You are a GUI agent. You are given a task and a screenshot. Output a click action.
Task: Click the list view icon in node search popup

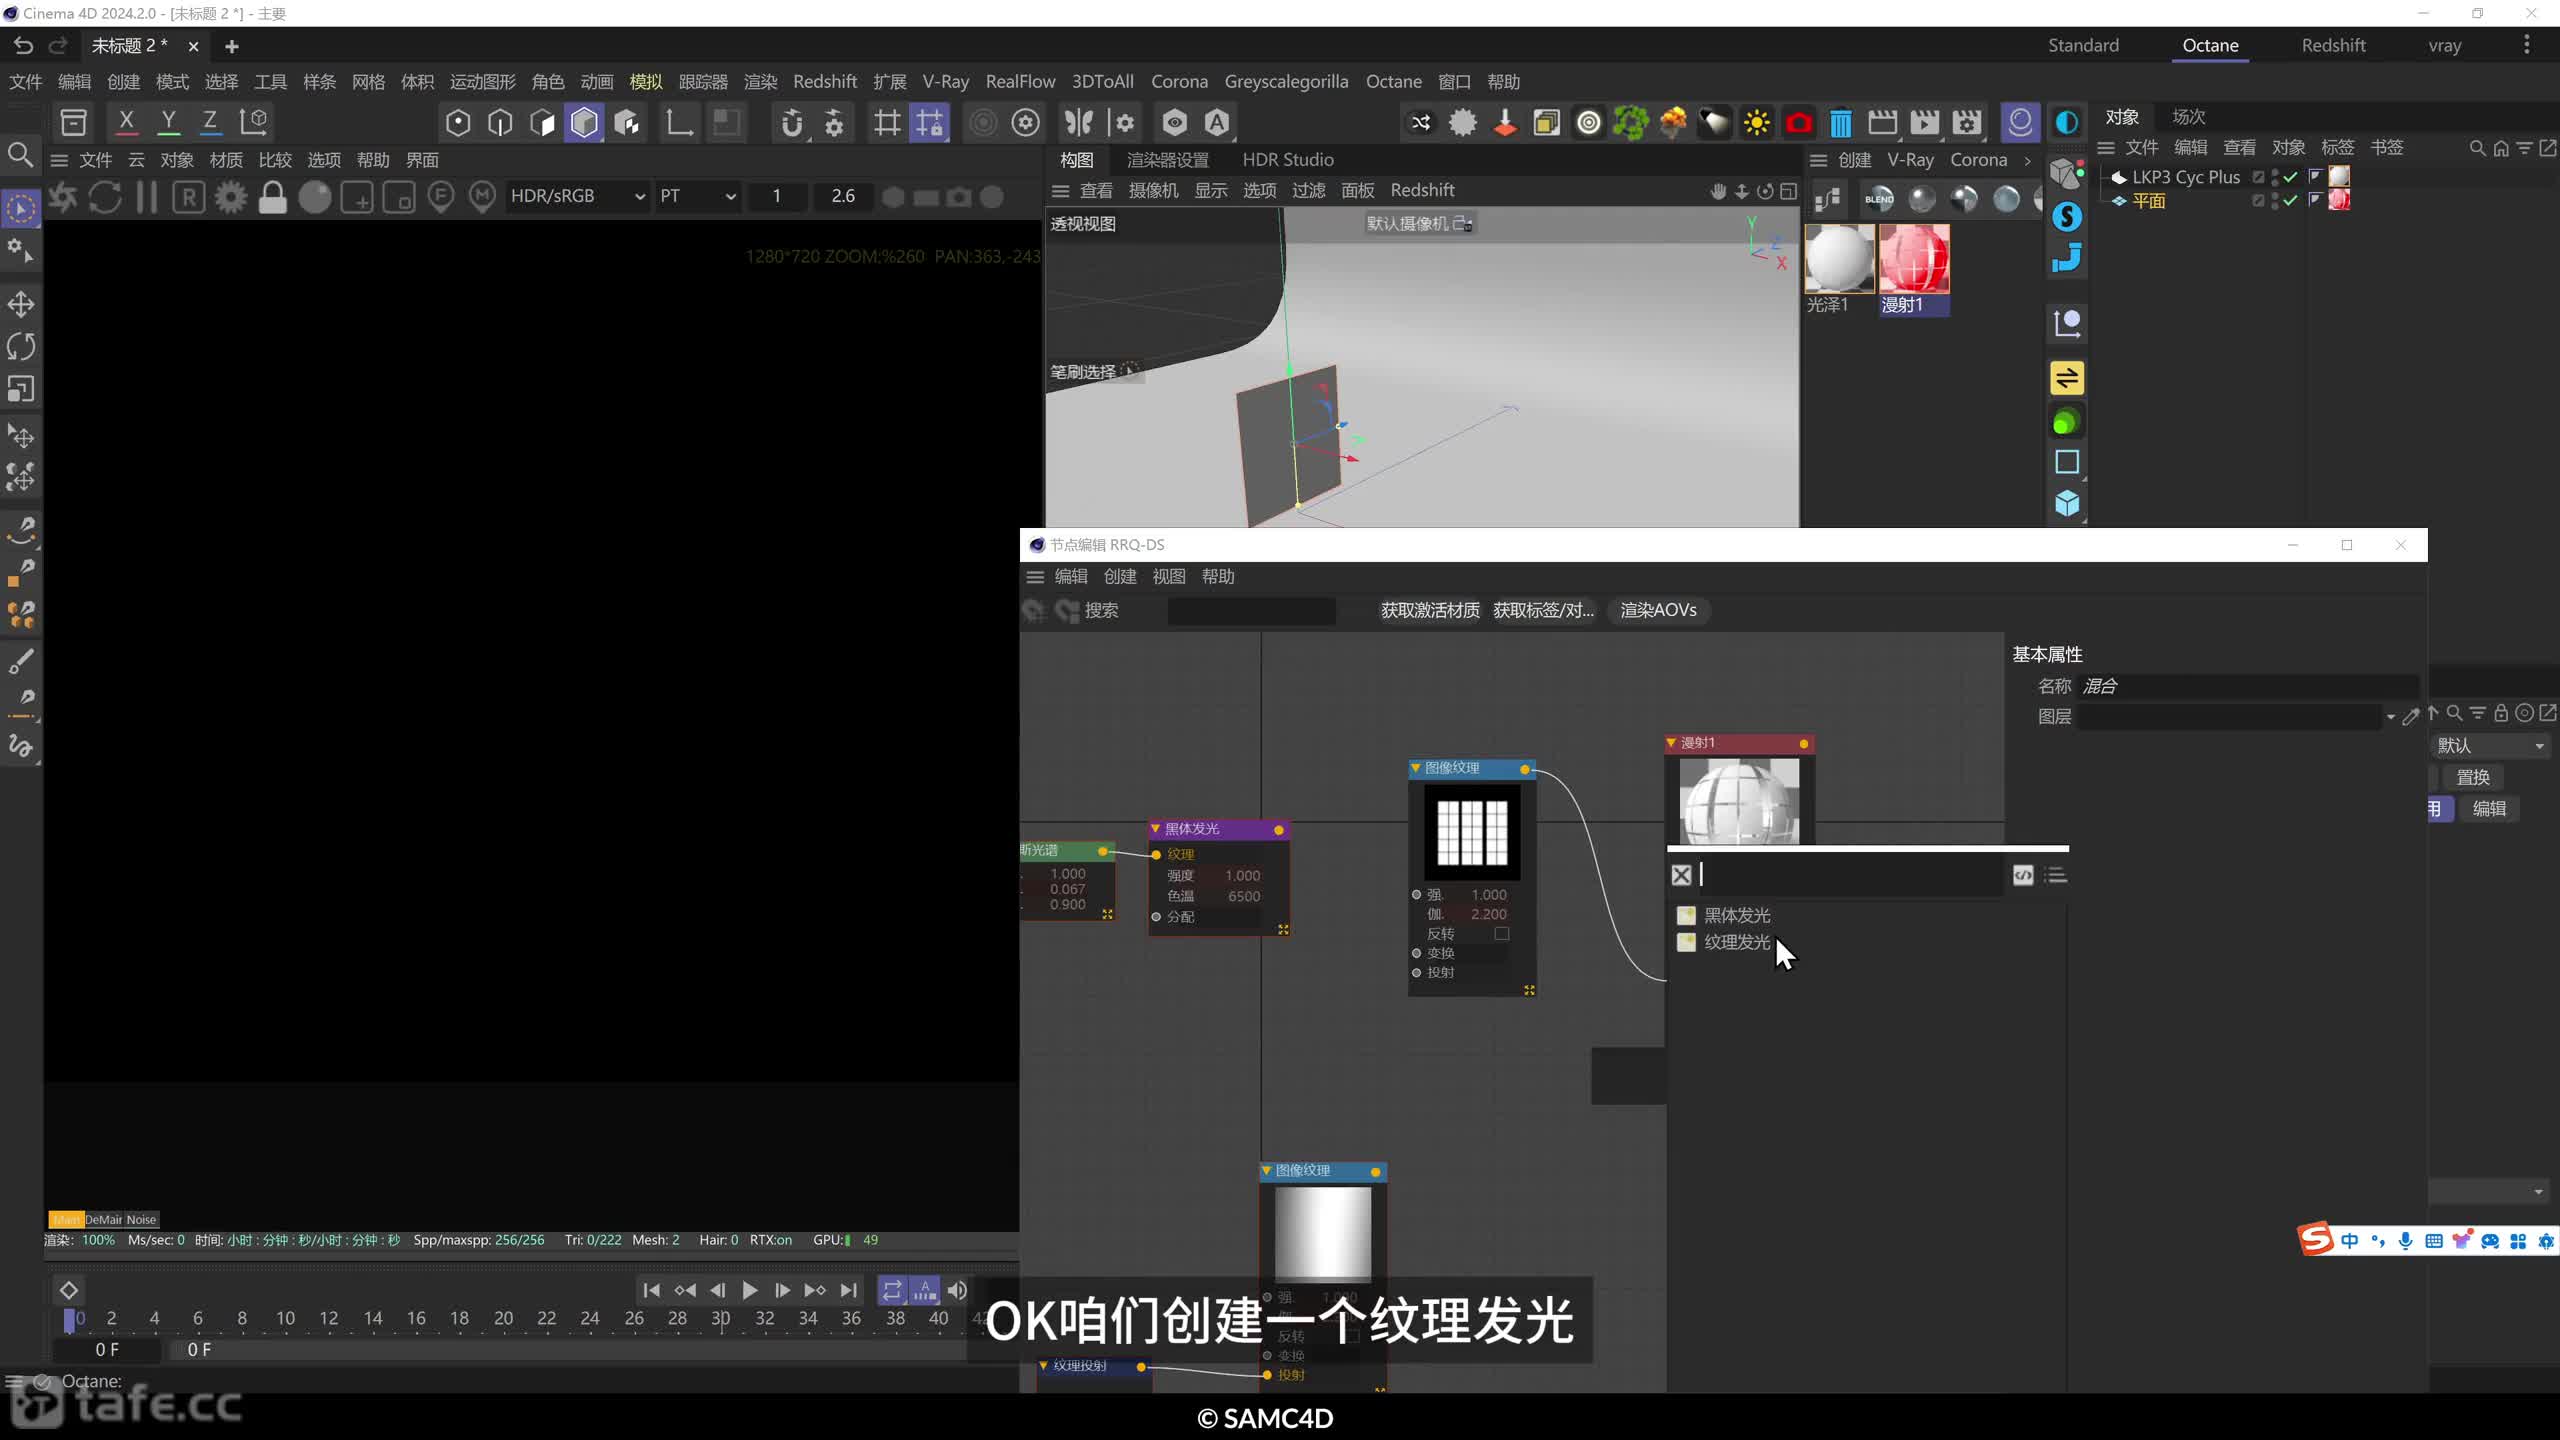[x=2056, y=875]
